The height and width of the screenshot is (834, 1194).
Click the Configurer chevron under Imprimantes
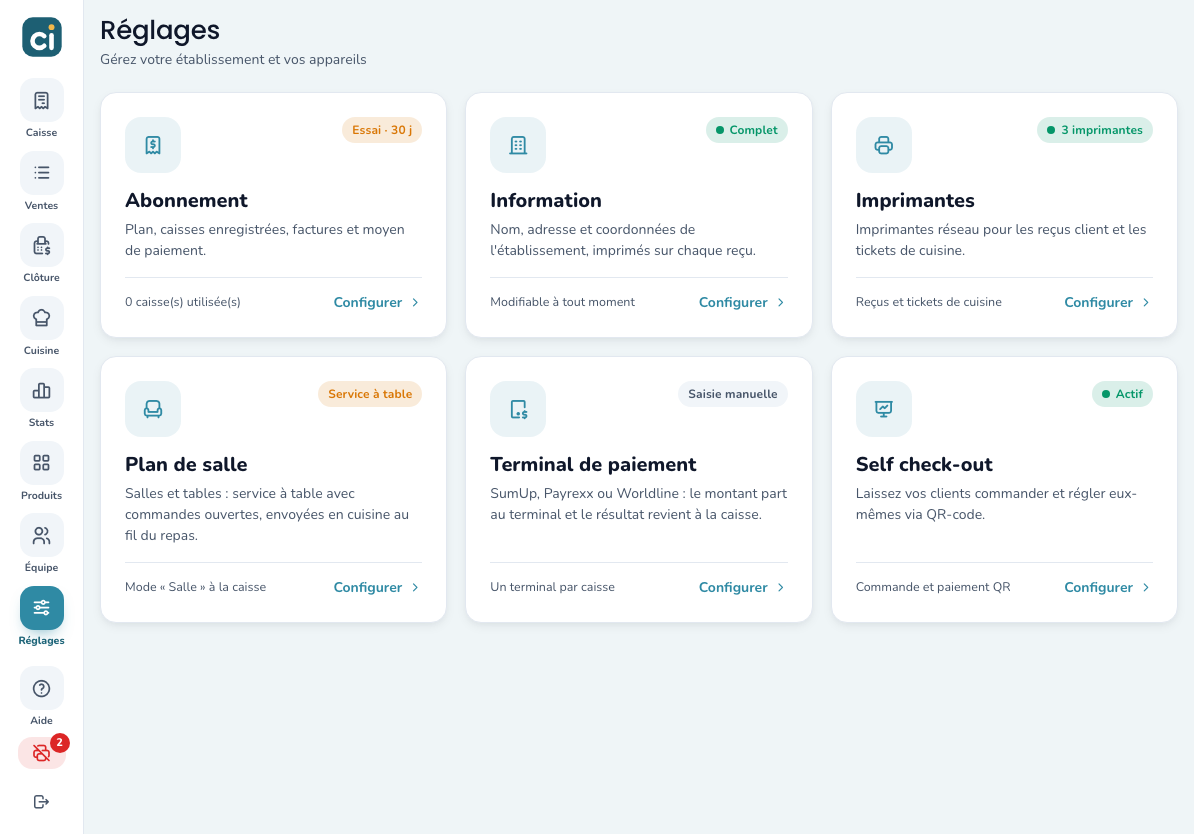pyautogui.click(x=1146, y=302)
